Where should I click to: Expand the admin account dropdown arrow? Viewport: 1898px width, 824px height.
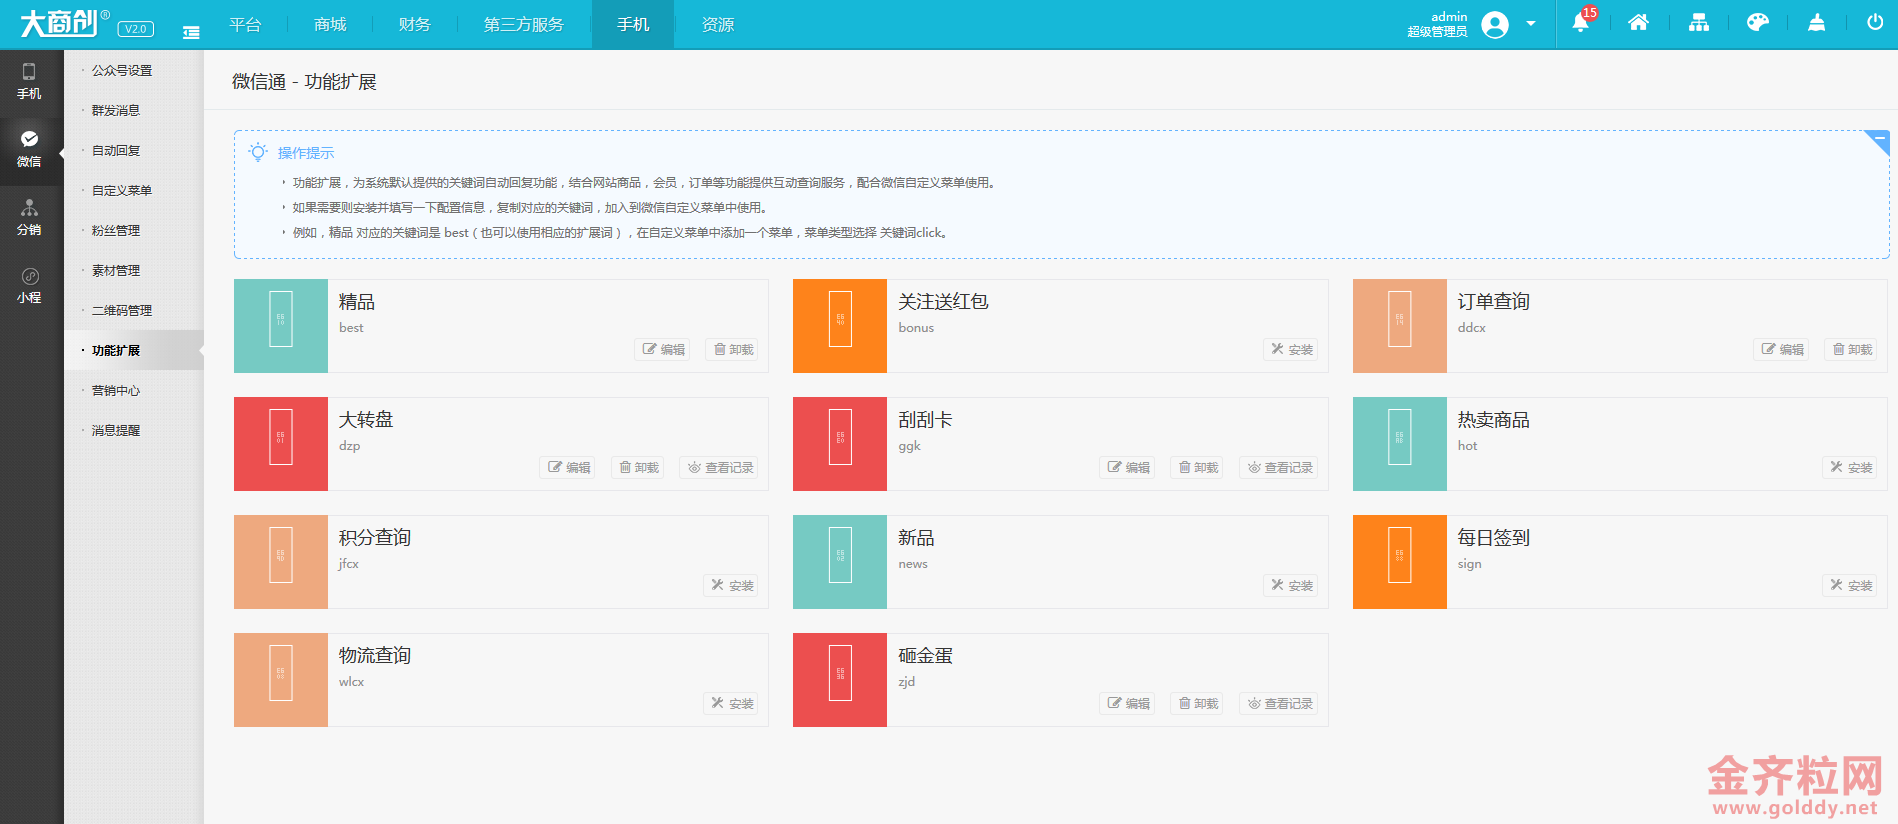click(x=1531, y=24)
